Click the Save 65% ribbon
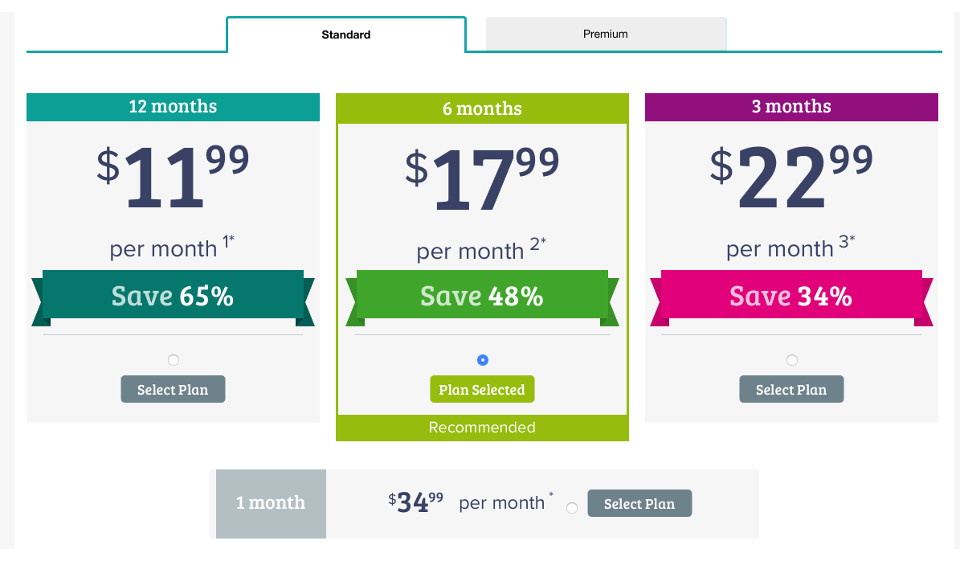The height and width of the screenshot is (561, 960). [x=173, y=296]
